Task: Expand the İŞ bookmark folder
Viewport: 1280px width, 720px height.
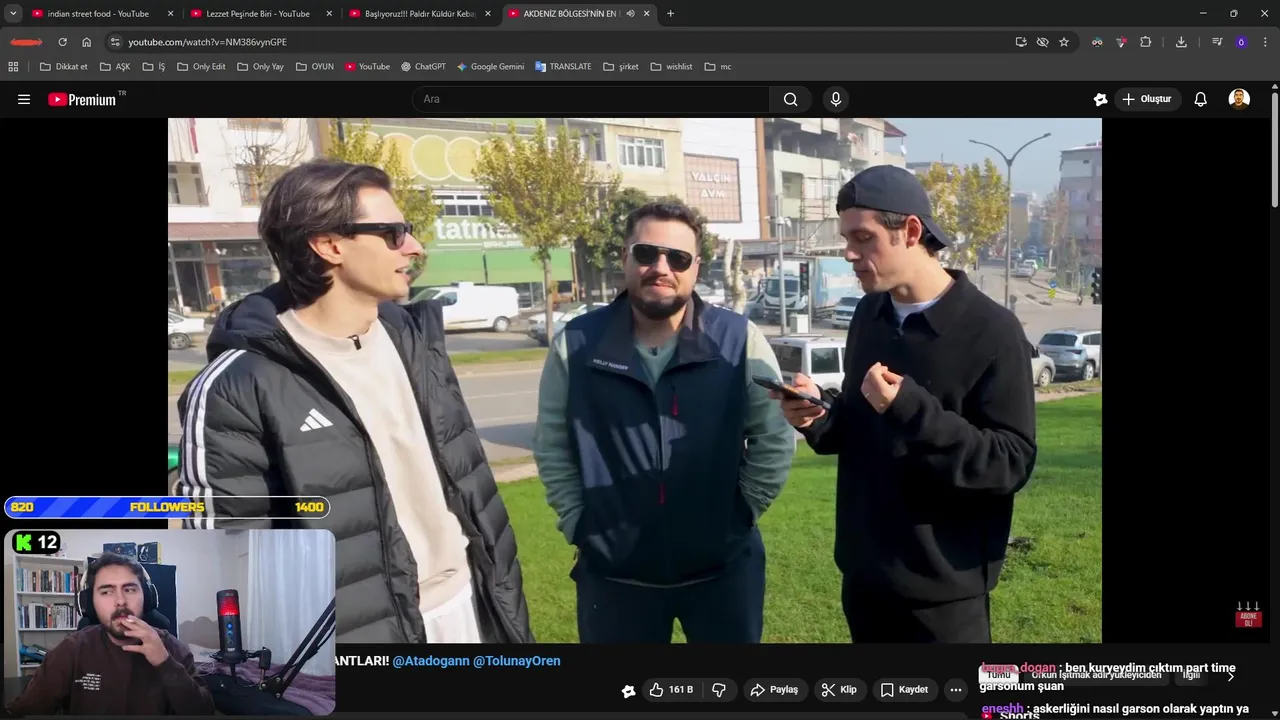Action: click(154, 67)
